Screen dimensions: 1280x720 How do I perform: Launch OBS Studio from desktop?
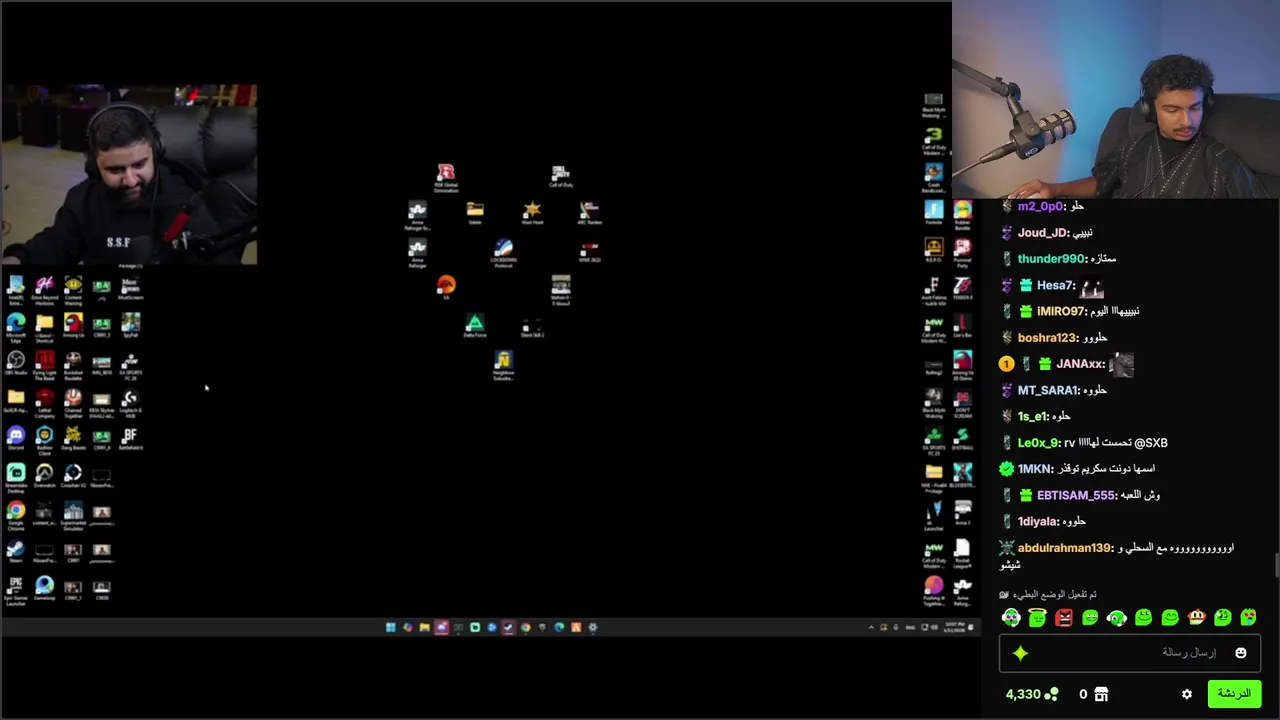(x=16, y=365)
